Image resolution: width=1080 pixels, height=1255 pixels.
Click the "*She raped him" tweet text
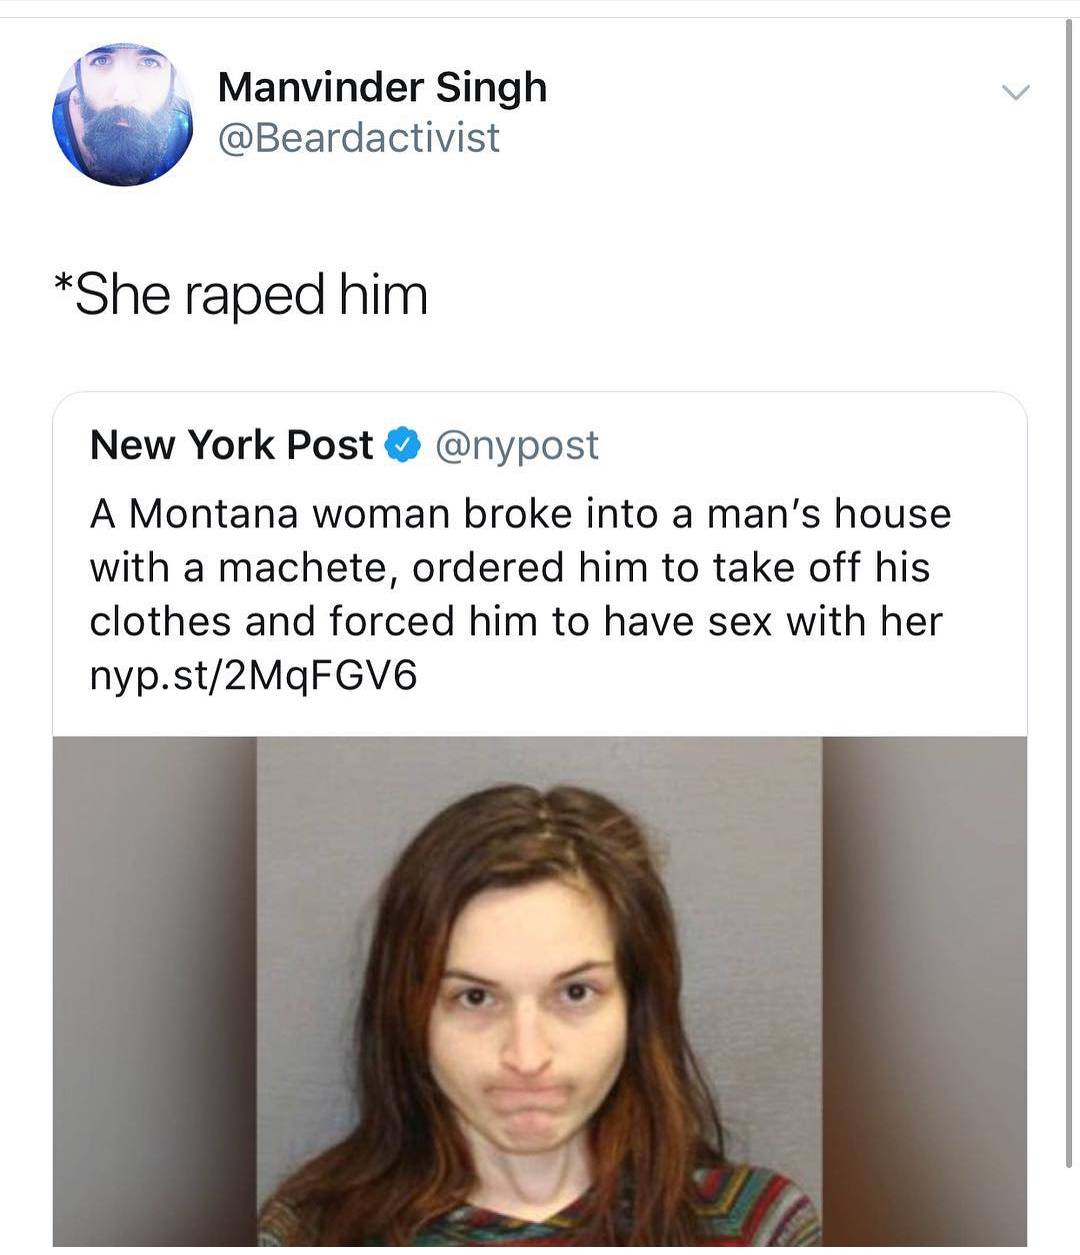(x=240, y=295)
